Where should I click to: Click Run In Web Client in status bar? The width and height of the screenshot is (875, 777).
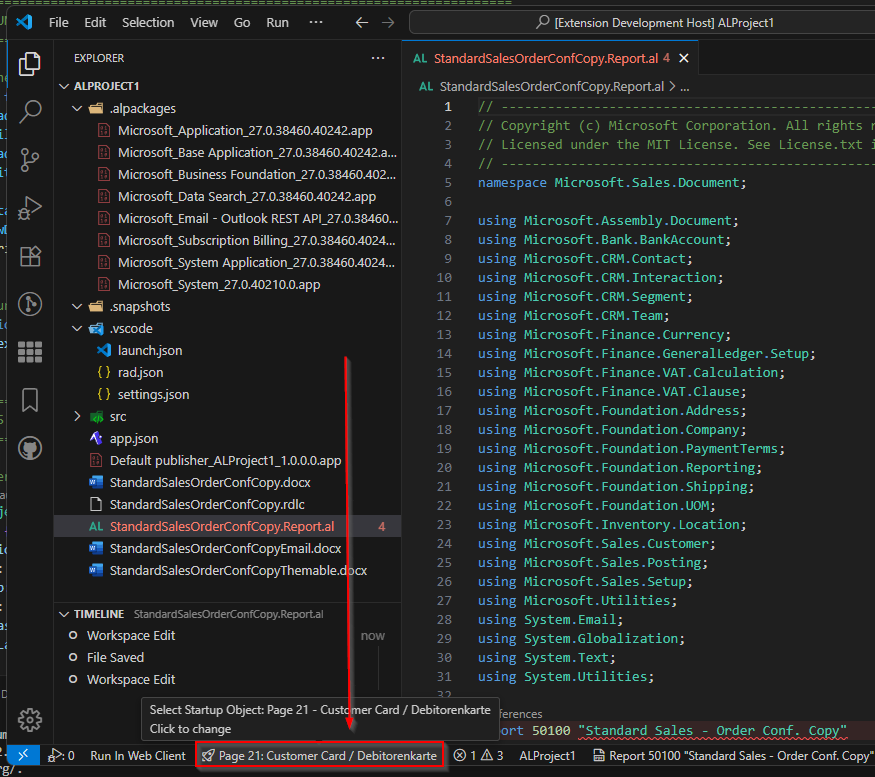[138, 756]
